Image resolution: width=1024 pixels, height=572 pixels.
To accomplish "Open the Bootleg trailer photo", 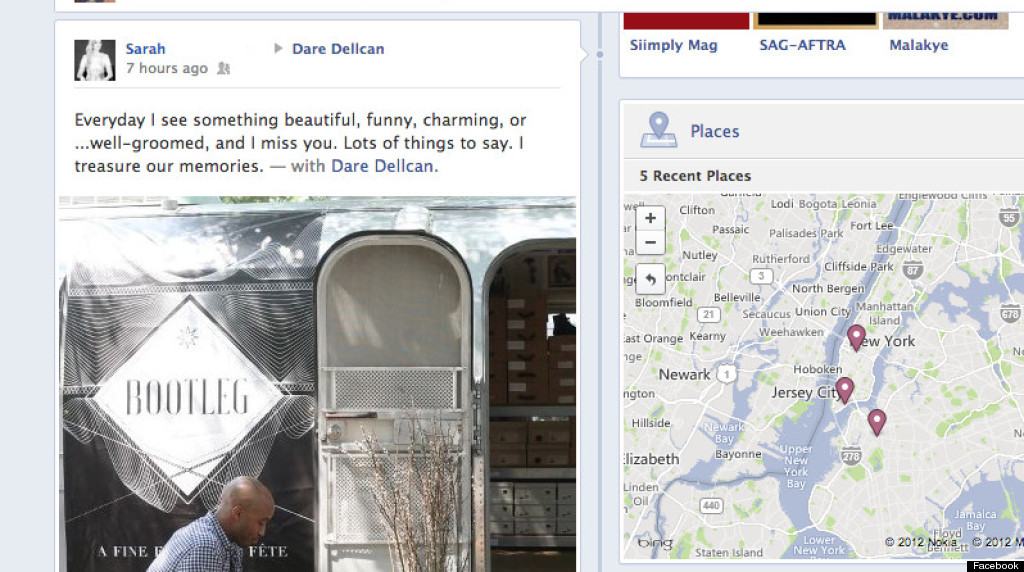I will tap(317, 384).
